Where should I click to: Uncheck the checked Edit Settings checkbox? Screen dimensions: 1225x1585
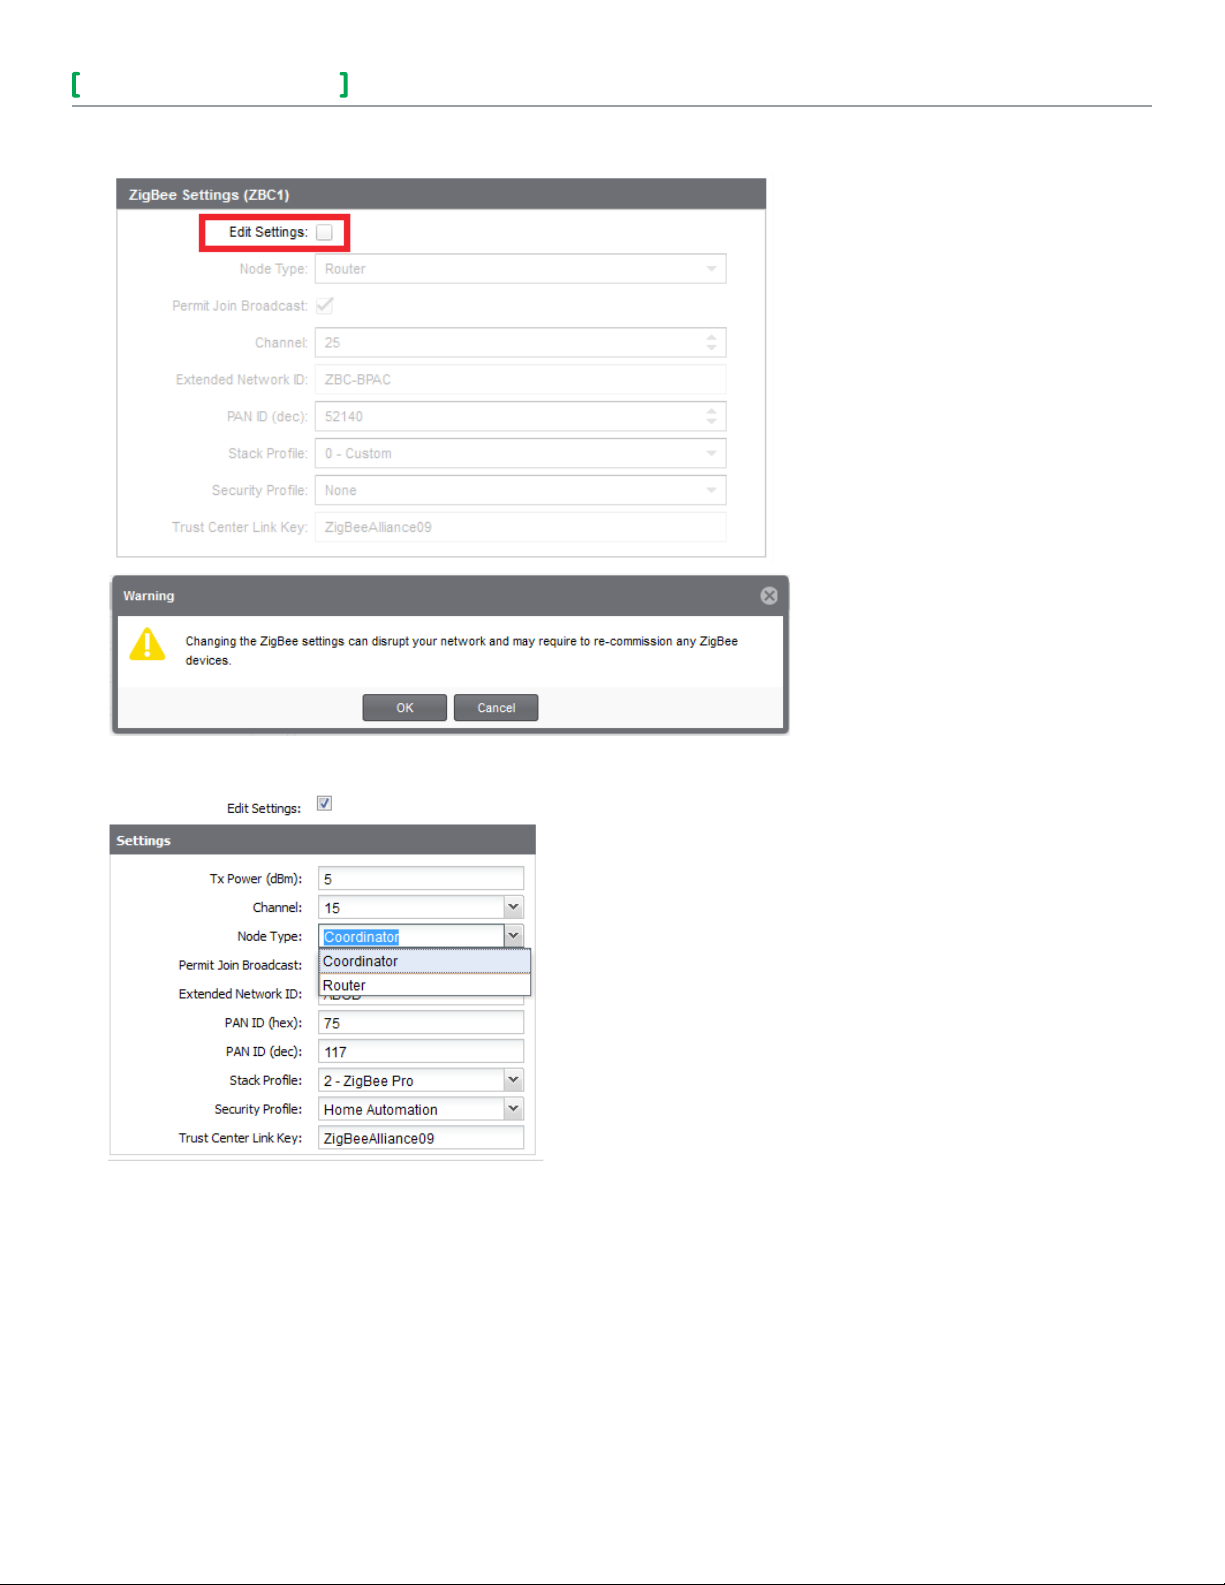tap(324, 804)
